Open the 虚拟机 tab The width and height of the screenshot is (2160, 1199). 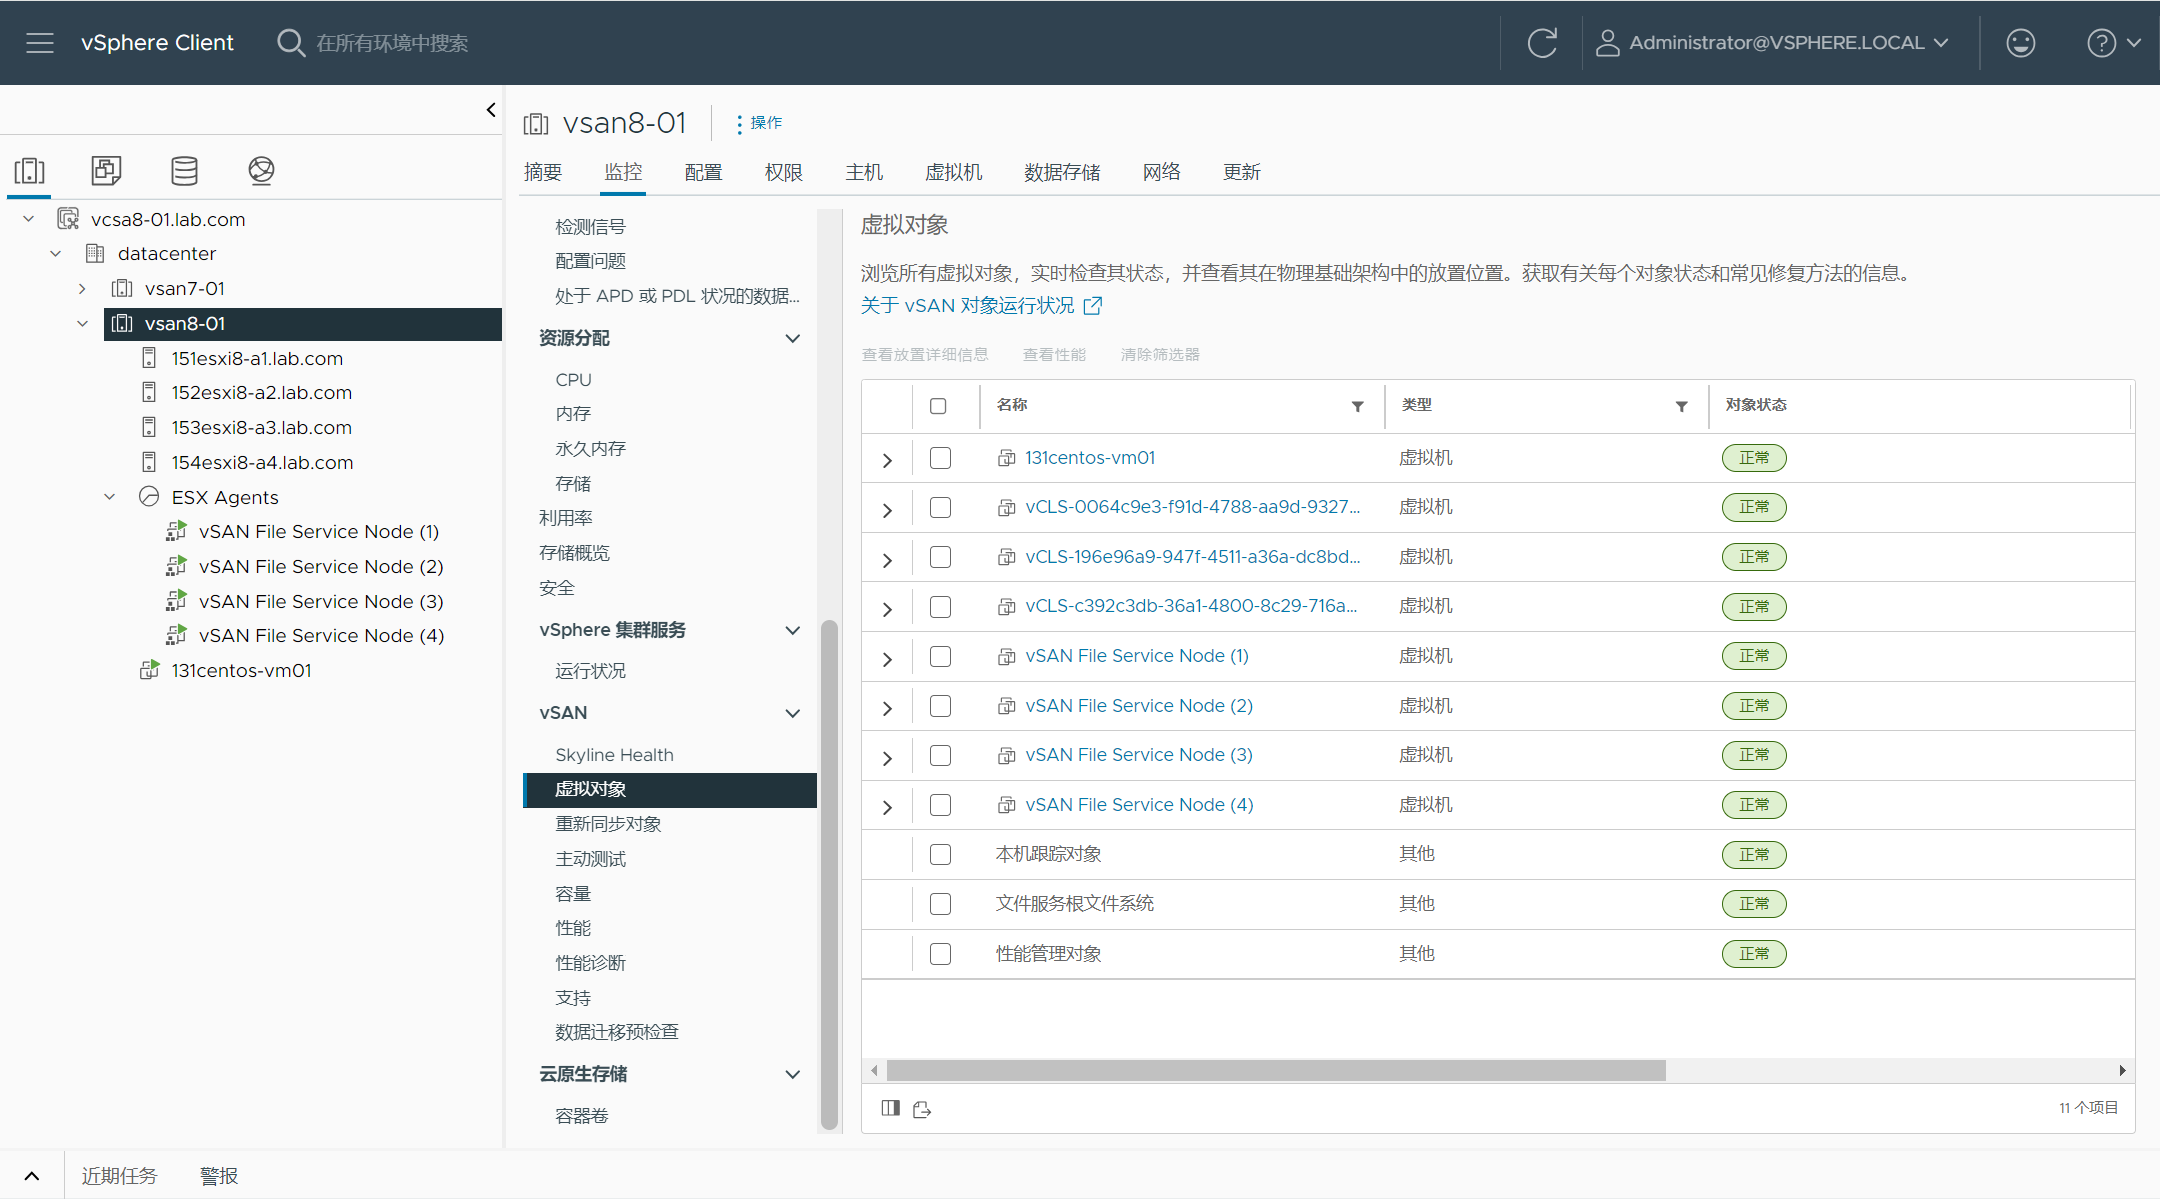pos(954,172)
